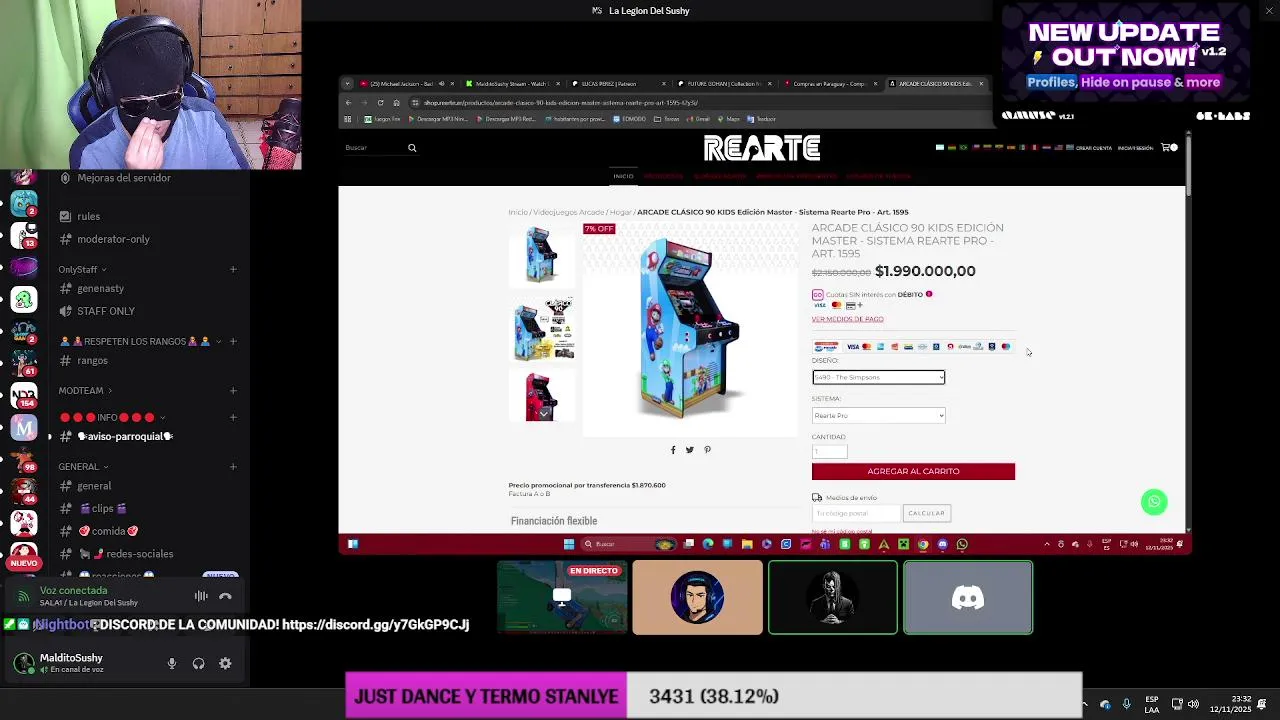Click CALCULAR shipping button
This screenshot has width=1280, height=720.
tap(926, 513)
